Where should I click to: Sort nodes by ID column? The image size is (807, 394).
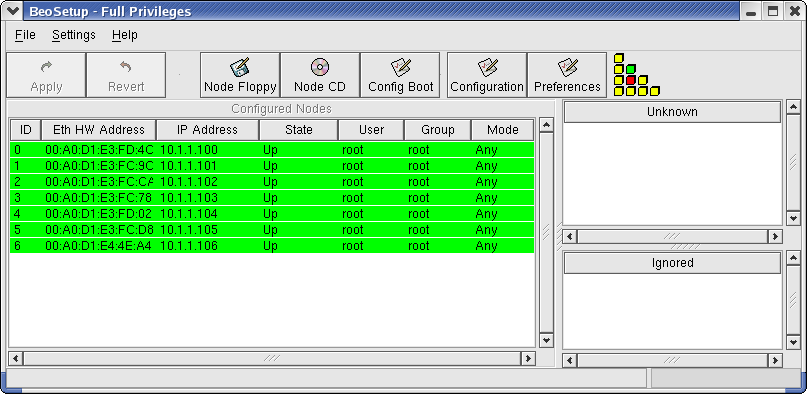(25, 130)
